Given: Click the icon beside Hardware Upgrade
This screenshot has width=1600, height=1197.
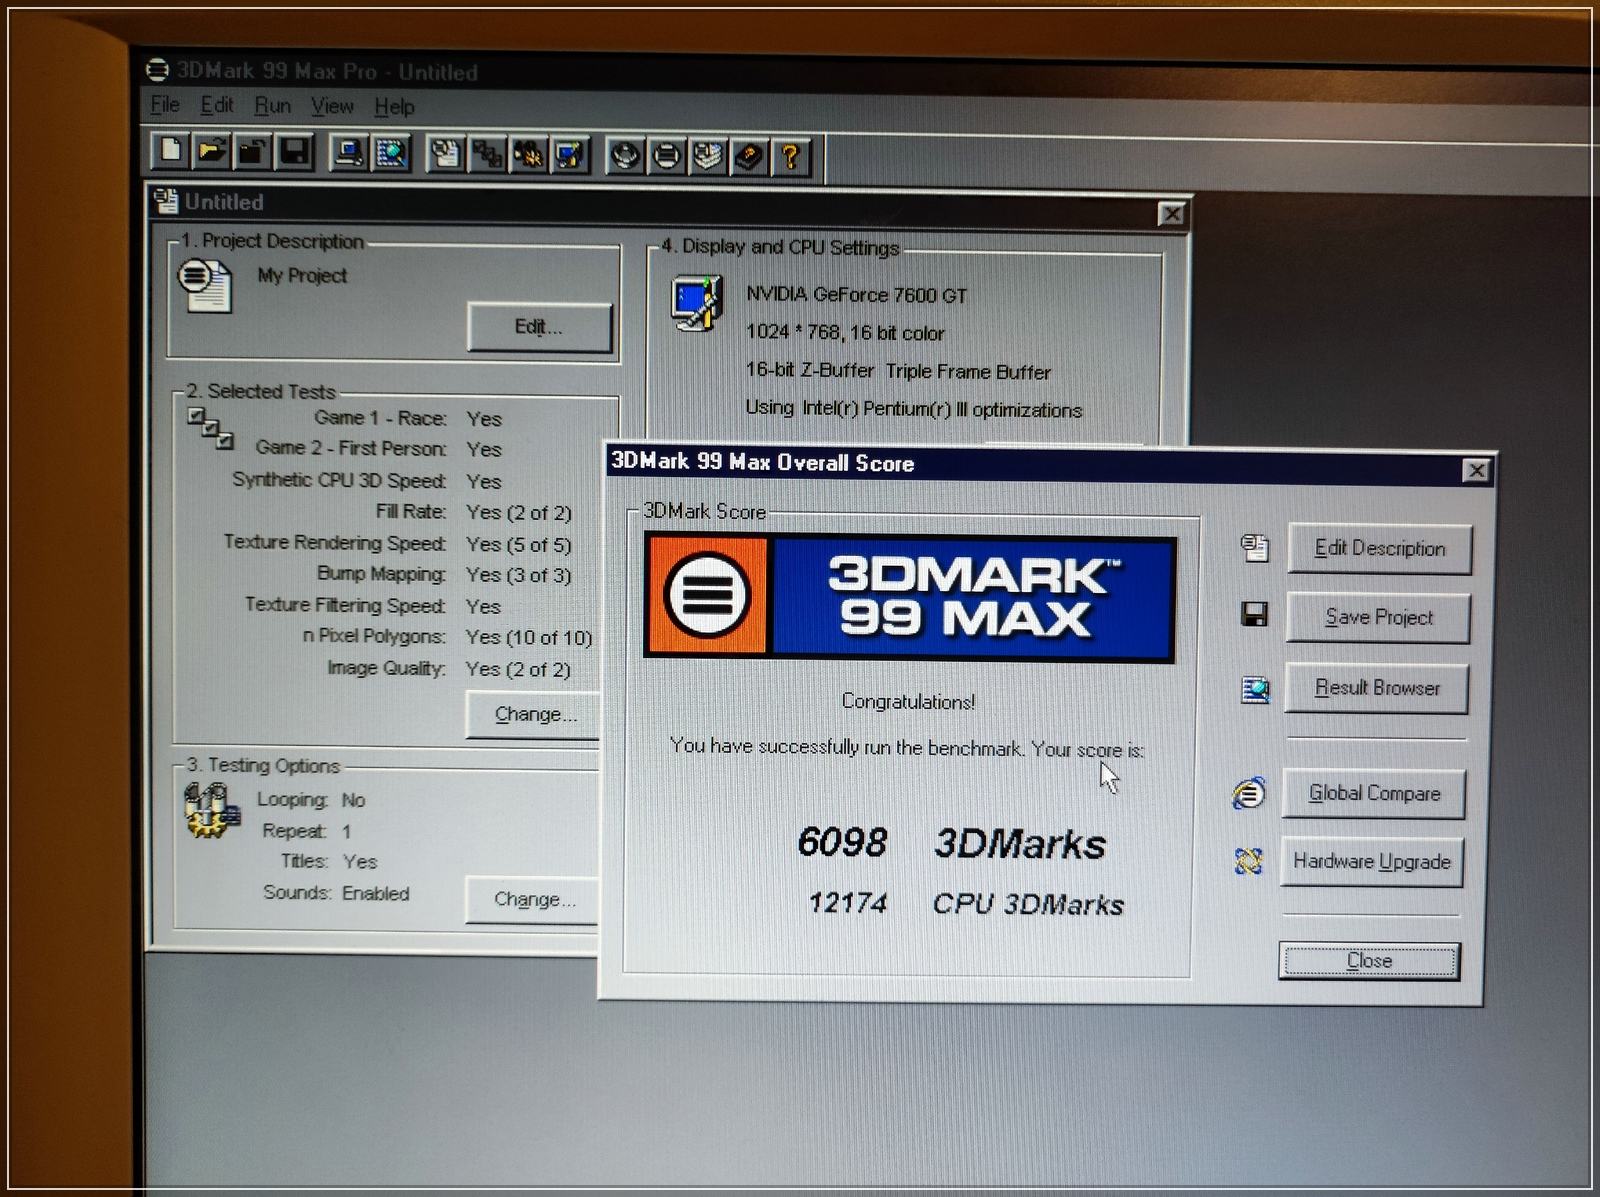Looking at the screenshot, I should point(1248,860).
